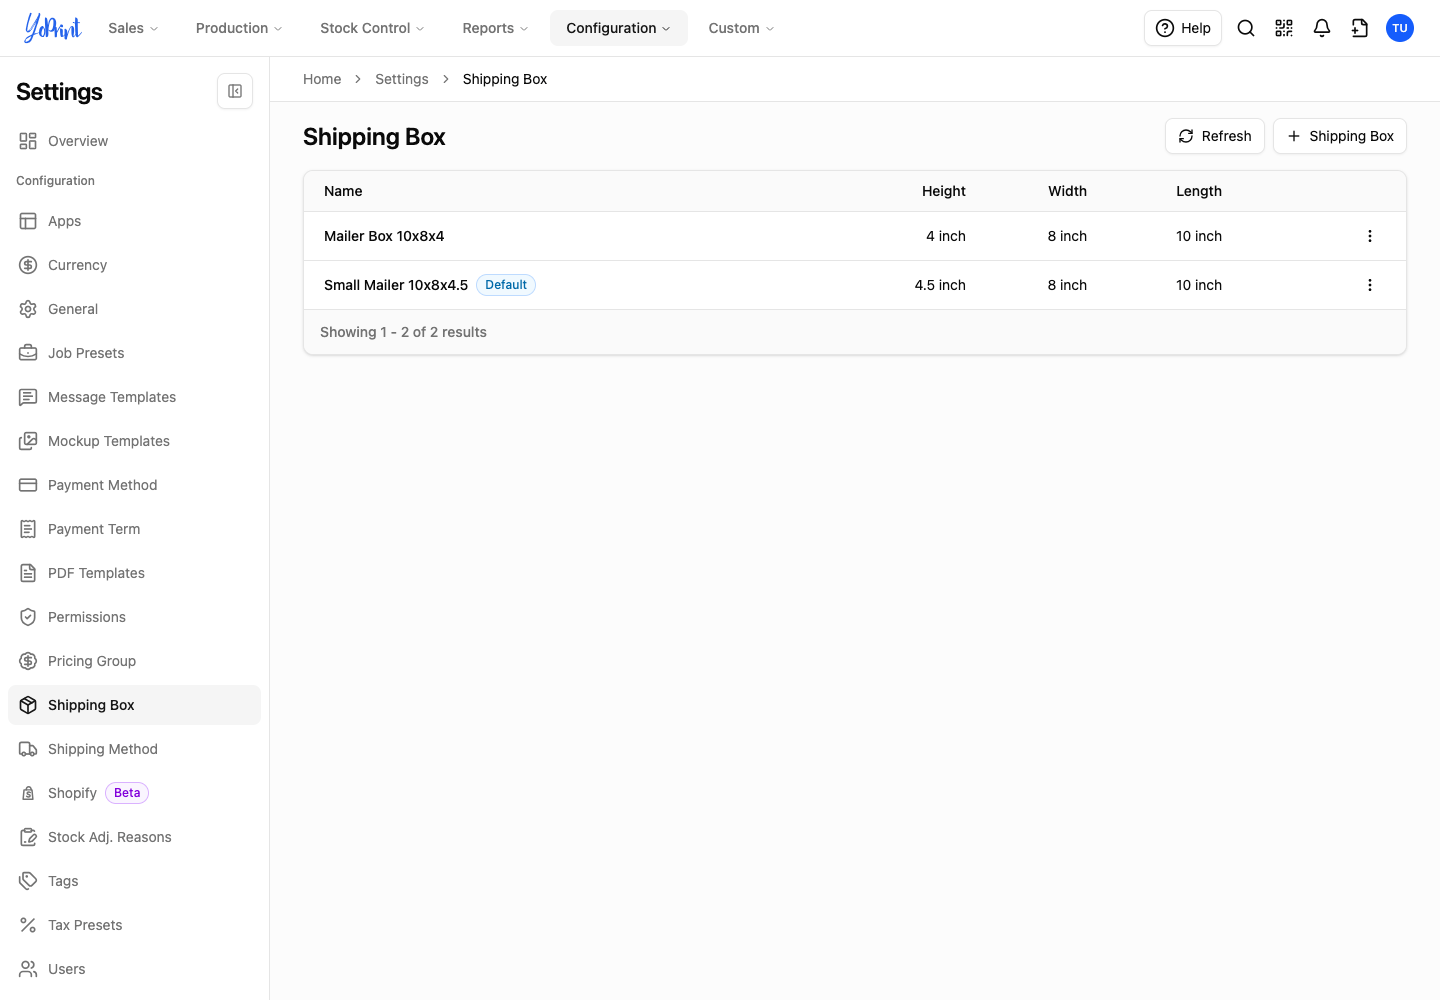Open PDF Templates settings

click(134, 573)
